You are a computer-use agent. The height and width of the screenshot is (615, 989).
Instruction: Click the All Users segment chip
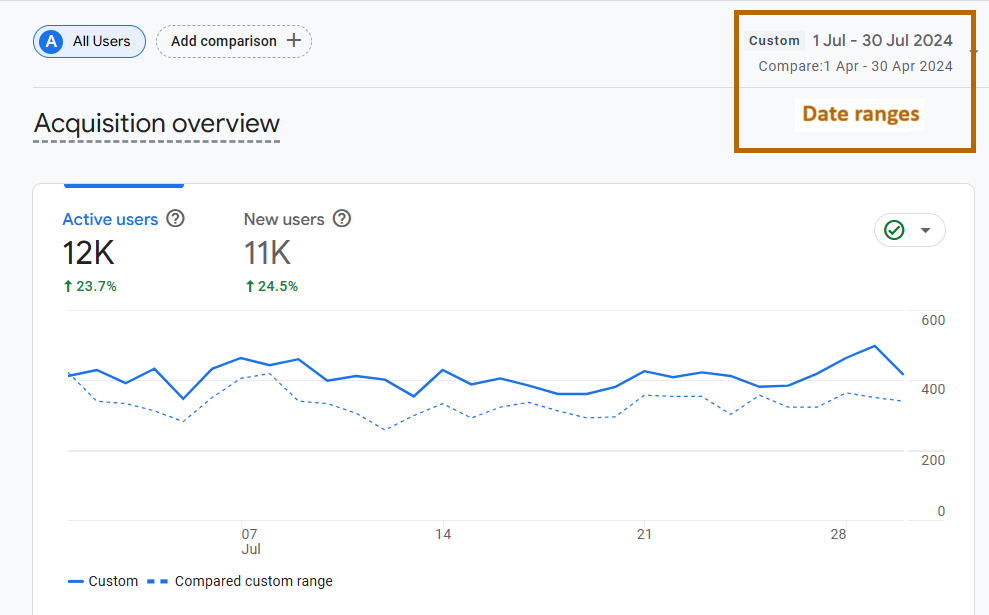[90, 42]
